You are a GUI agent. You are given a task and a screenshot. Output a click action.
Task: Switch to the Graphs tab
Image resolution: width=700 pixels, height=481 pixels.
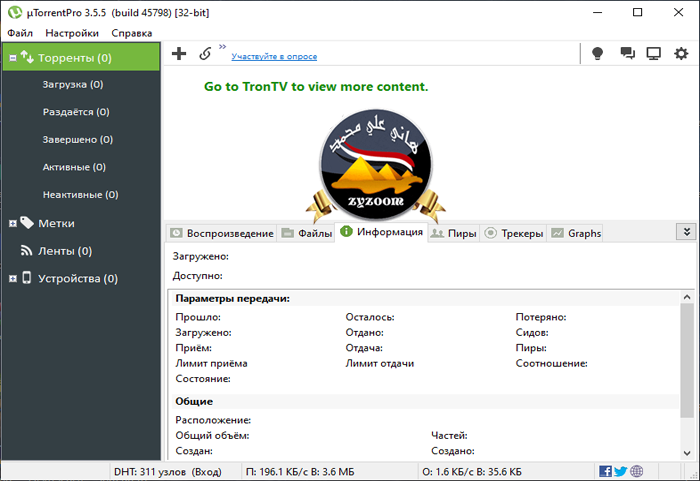576,233
